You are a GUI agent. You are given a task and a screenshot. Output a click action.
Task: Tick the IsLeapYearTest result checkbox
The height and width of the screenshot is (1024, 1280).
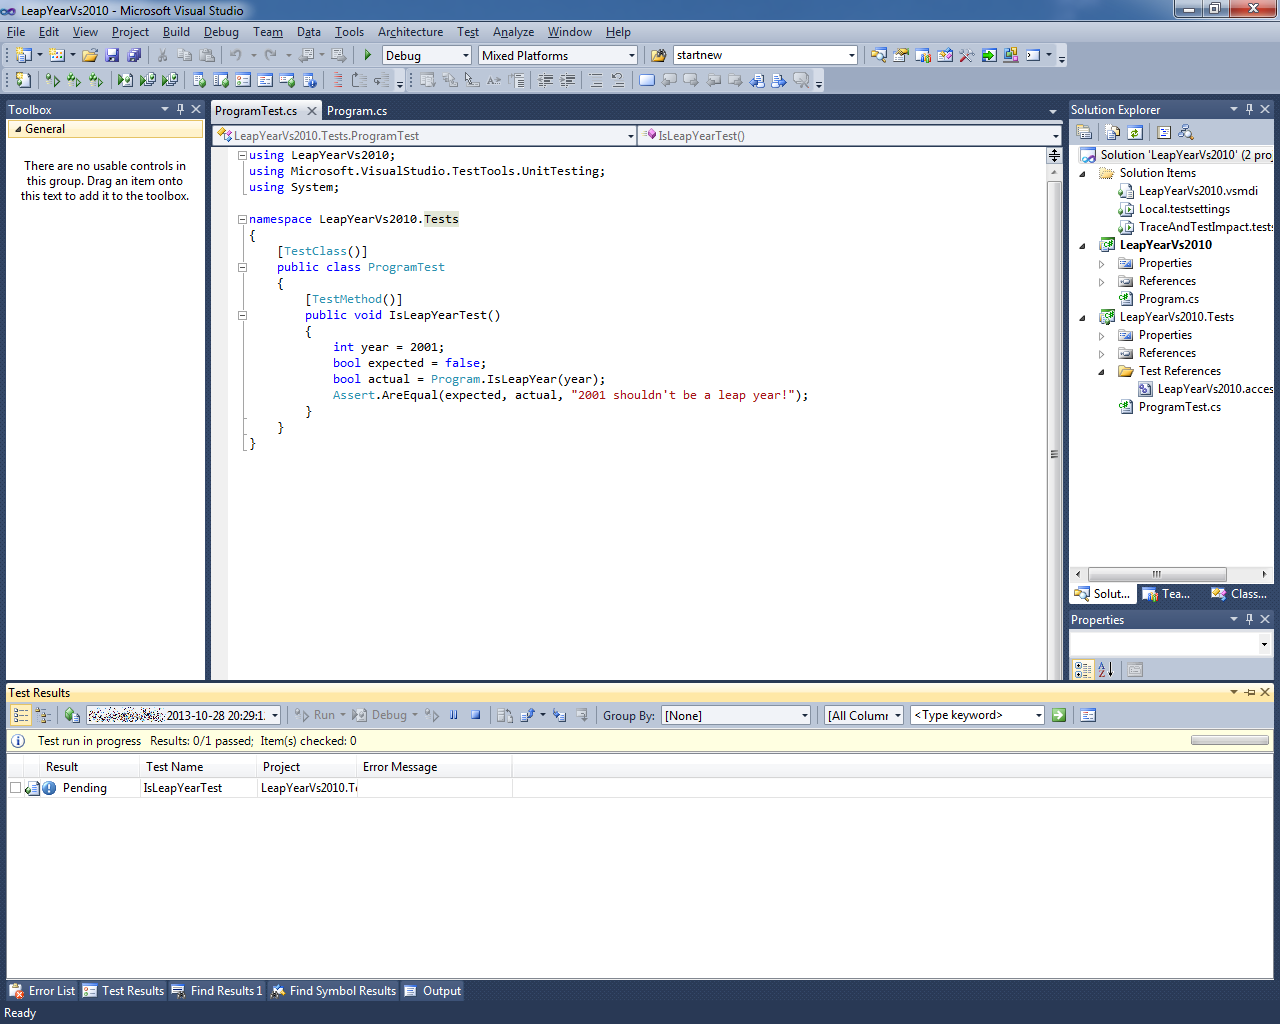[15, 788]
